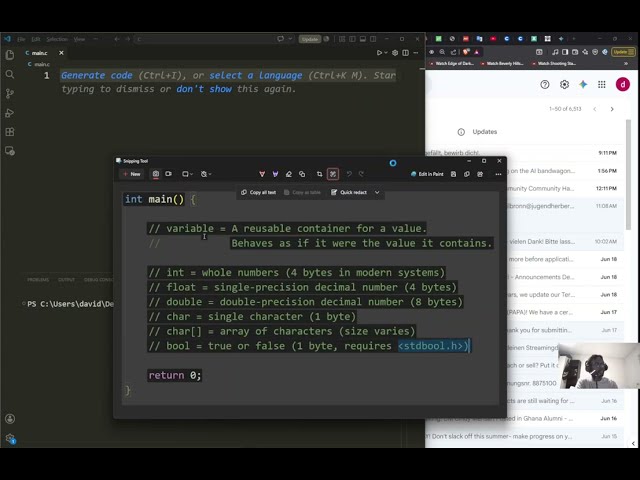
Task: Toggle Text actions in Snipping Tool
Action: tap(333, 174)
